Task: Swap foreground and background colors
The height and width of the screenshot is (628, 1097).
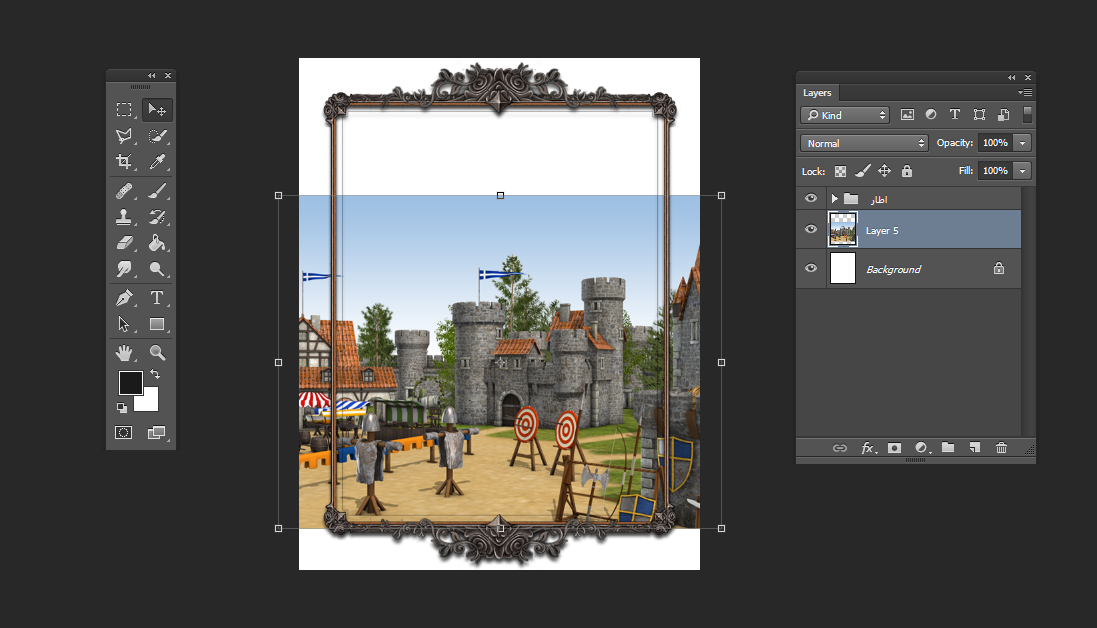Action: click(155, 375)
